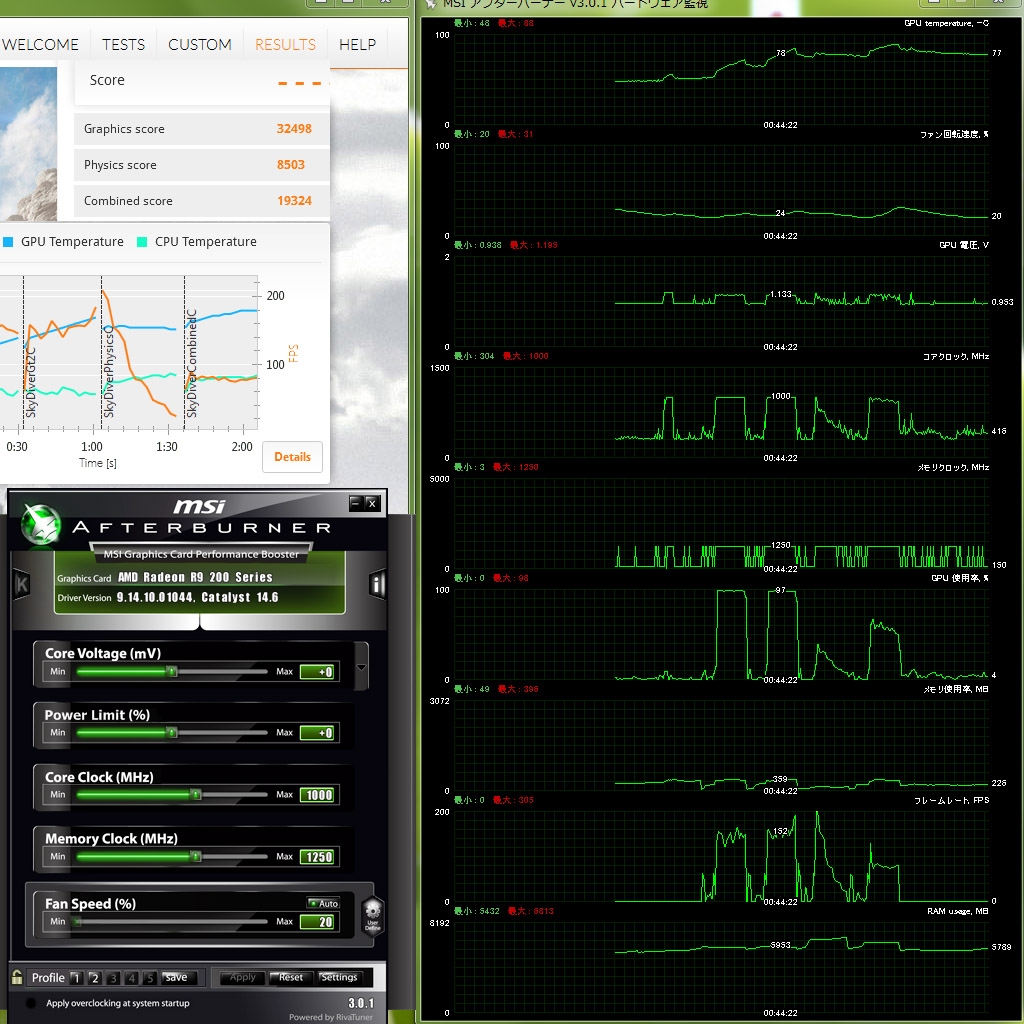Enable Apply overclocking at system startup
The image size is (1024, 1024).
click(30, 1003)
